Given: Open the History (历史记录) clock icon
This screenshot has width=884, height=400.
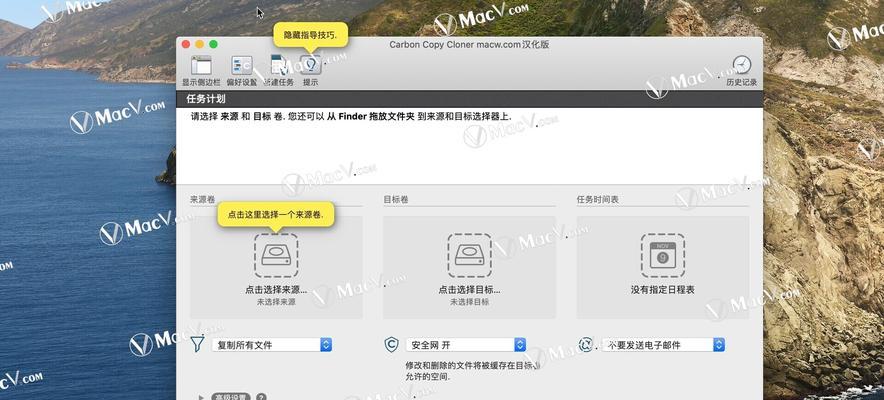Looking at the screenshot, I should pos(741,65).
